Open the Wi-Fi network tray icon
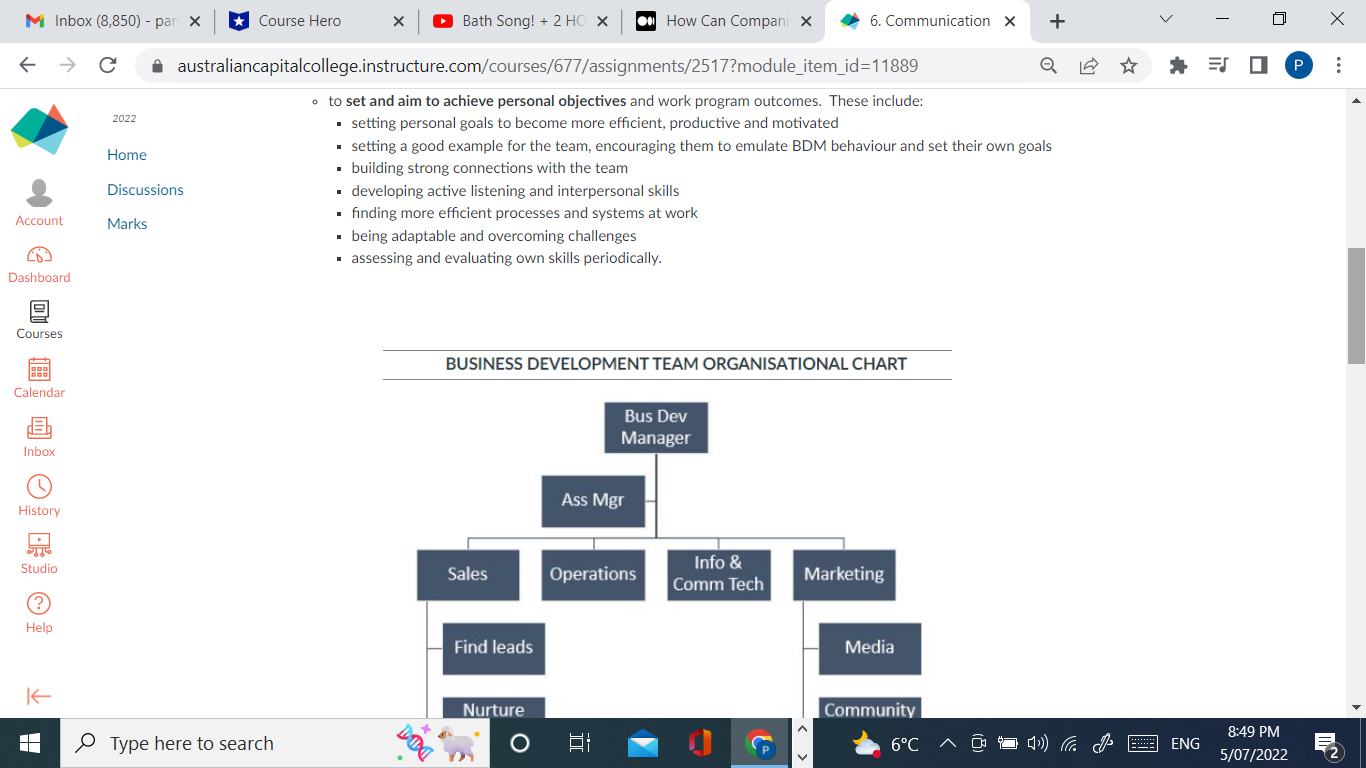The height and width of the screenshot is (768, 1366). [1069, 743]
